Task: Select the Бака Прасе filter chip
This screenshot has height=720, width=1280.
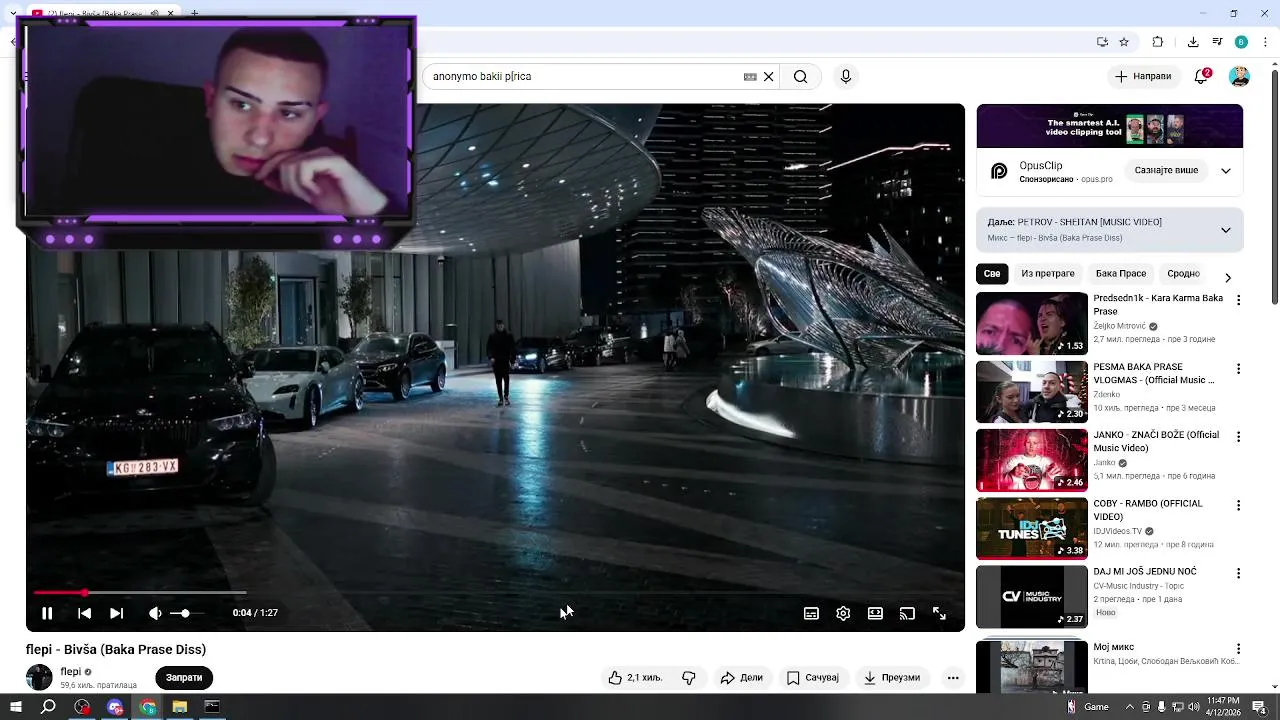Action: click(x=1121, y=273)
